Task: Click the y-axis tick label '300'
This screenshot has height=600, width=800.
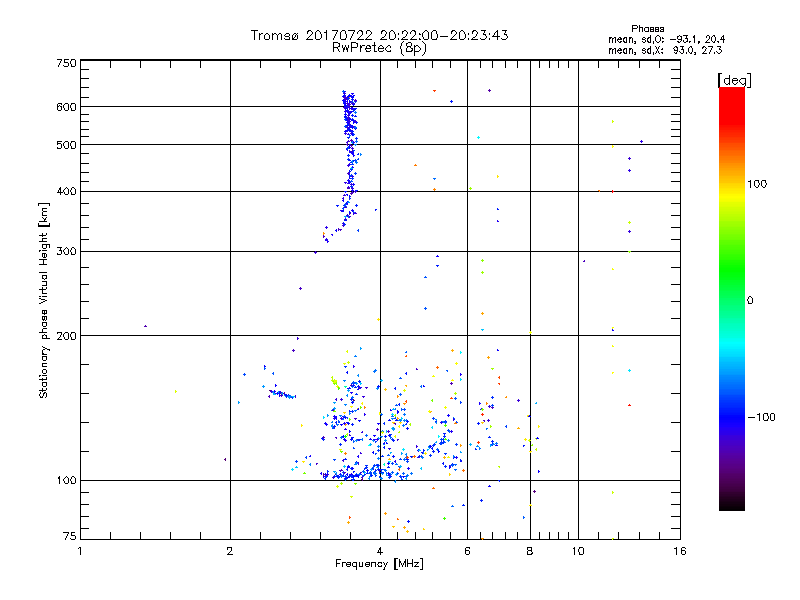Action: click(x=66, y=251)
